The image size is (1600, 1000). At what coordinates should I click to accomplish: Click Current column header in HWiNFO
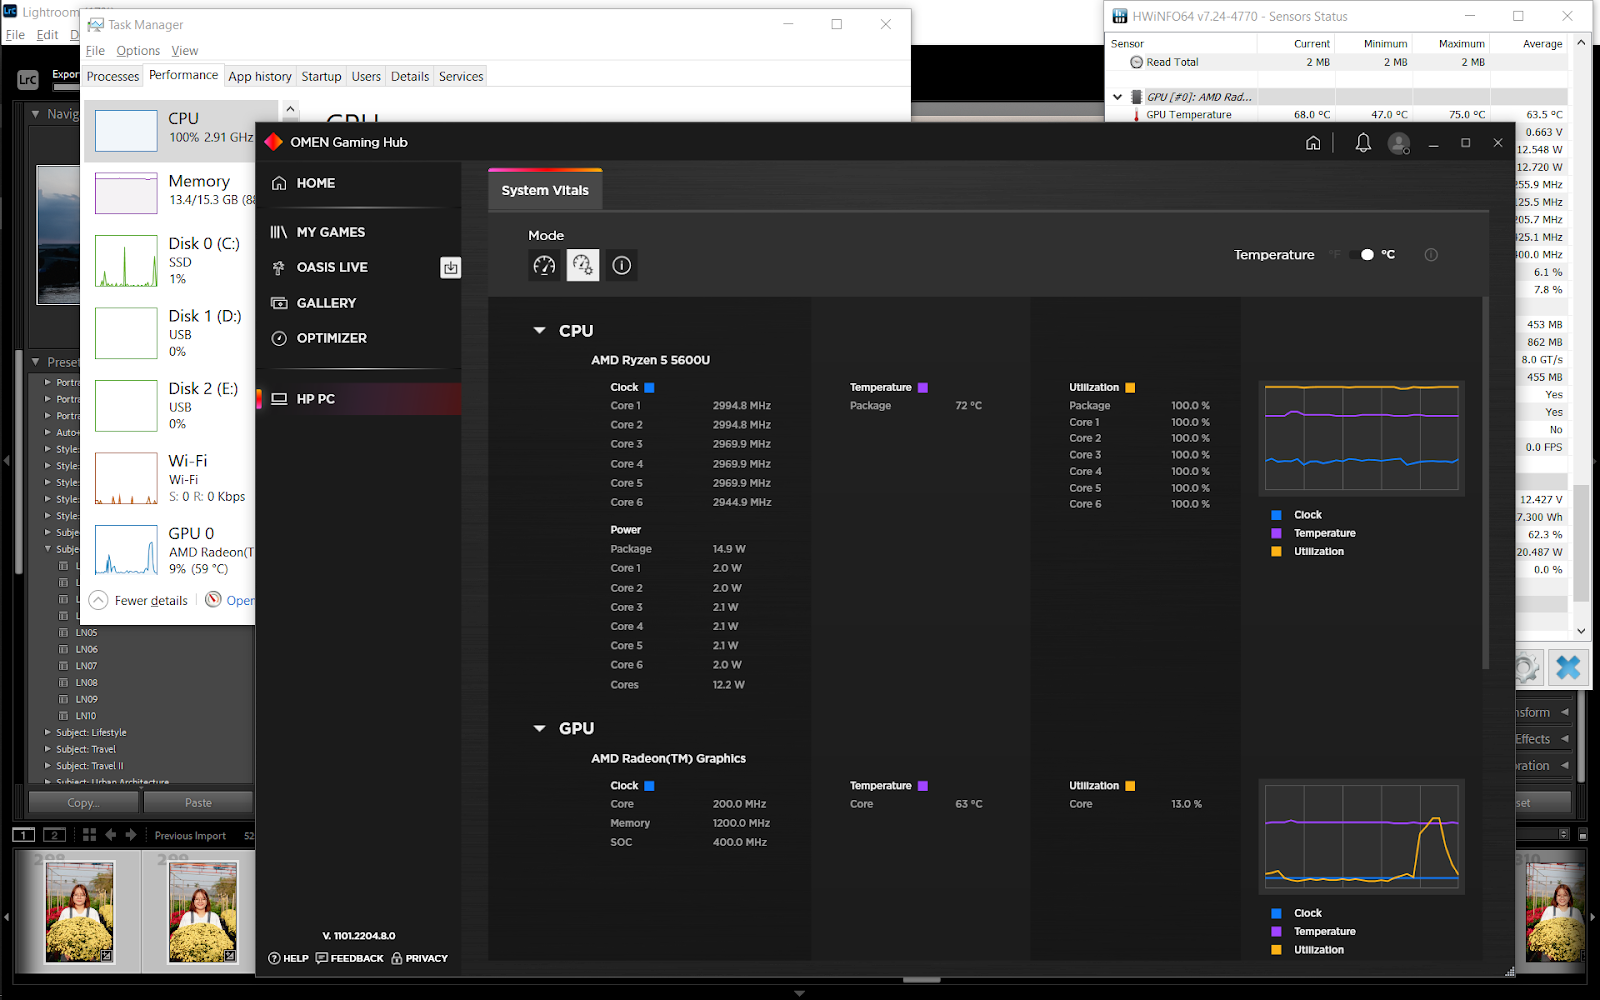pyautogui.click(x=1312, y=44)
